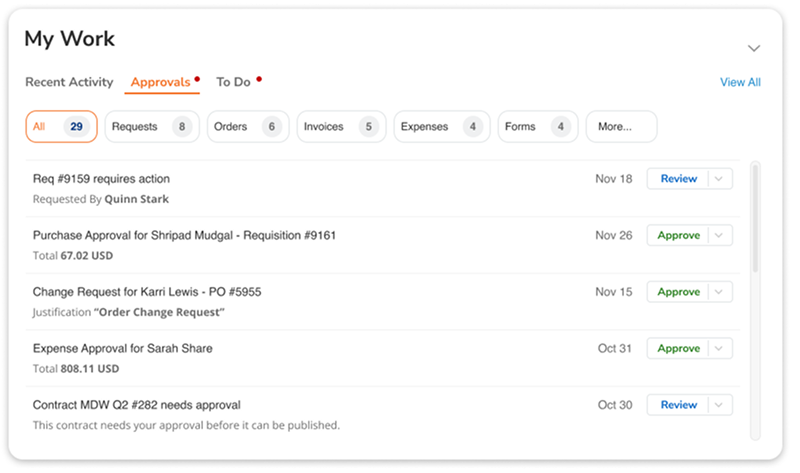Open the To Do tab
This screenshot has width=800, height=473.
(x=233, y=82)
